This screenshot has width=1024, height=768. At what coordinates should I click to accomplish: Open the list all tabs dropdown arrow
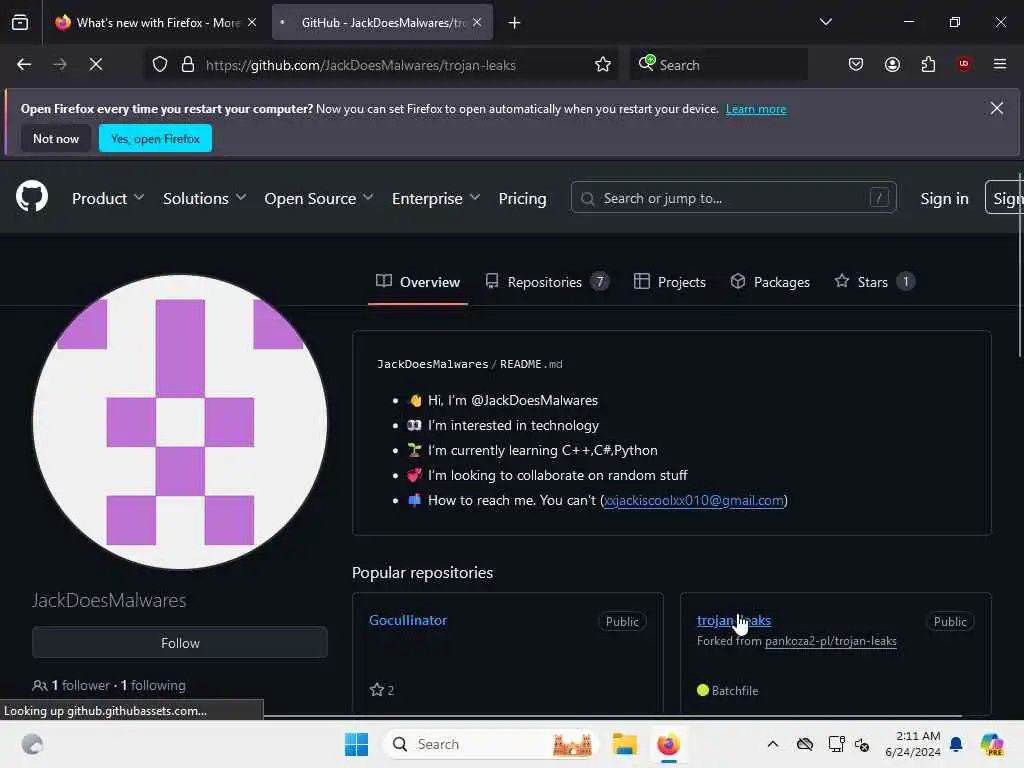pos(825,22)
